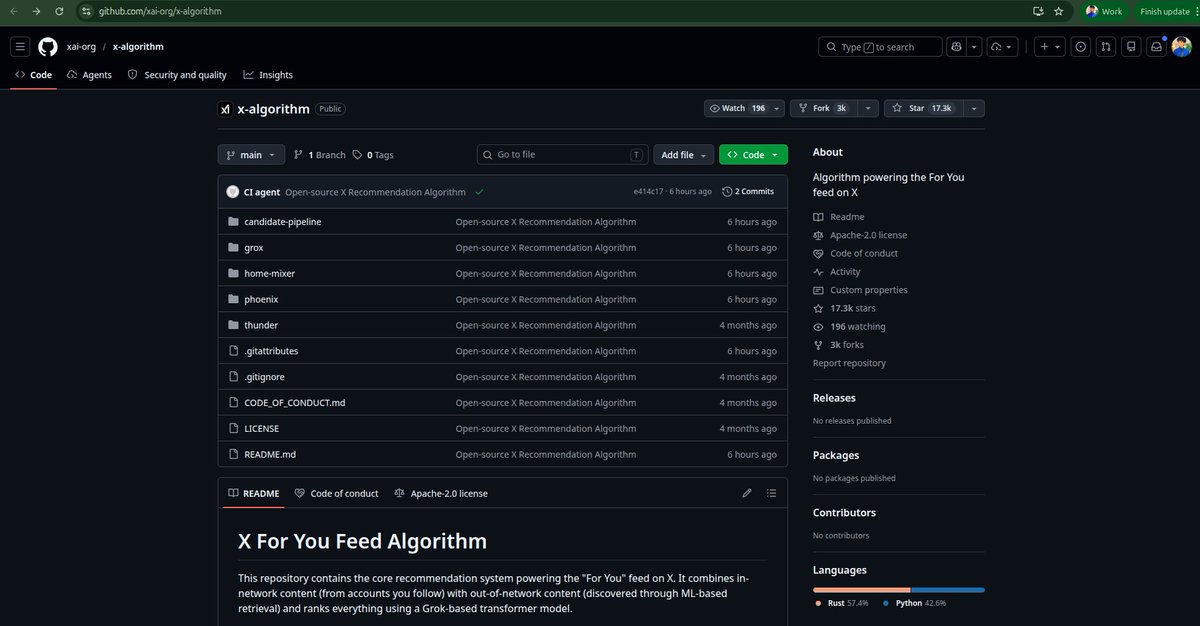Click the browser address bar URL
Screen dimensions: 1200x626
[x=160, y=11]
